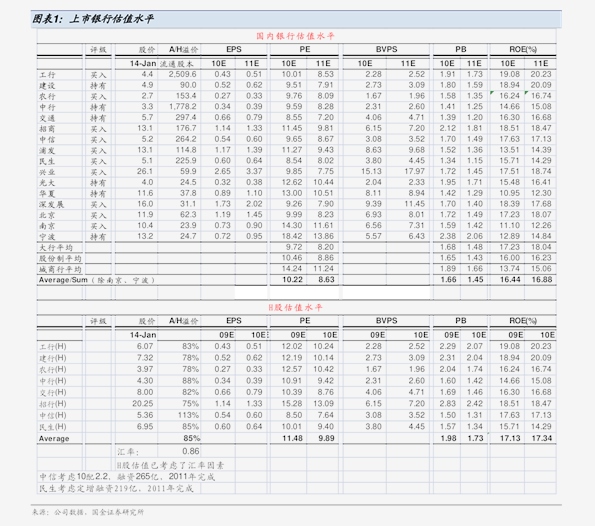
Task: Select the 14-Jan date header in top table
Action: 143,63
